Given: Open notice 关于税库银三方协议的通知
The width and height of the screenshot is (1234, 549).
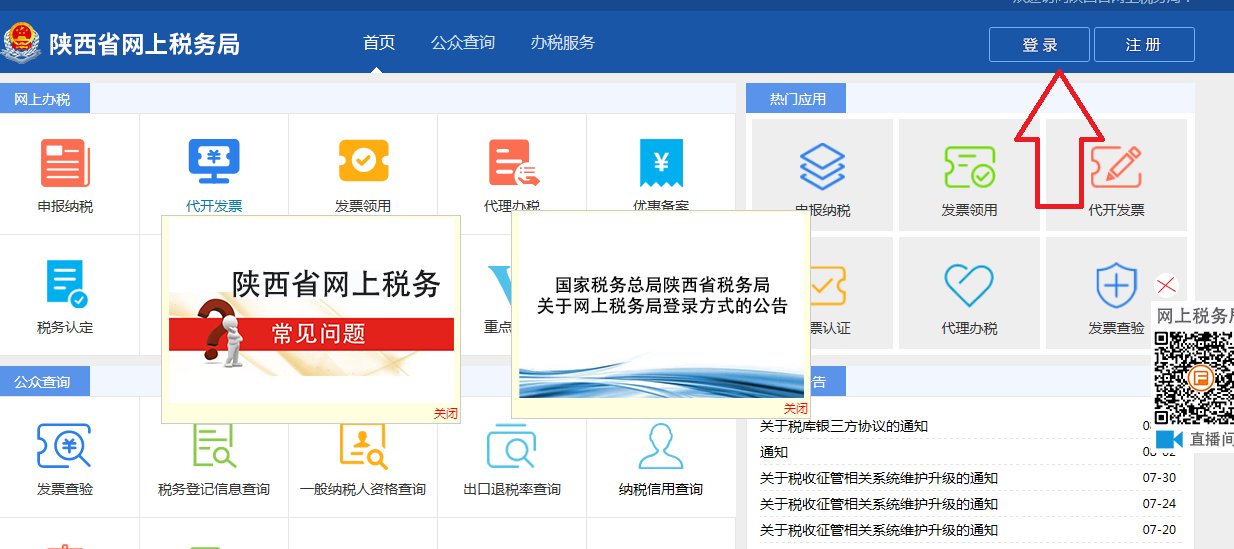Looking at the screenshot, I should click(844, 426).
